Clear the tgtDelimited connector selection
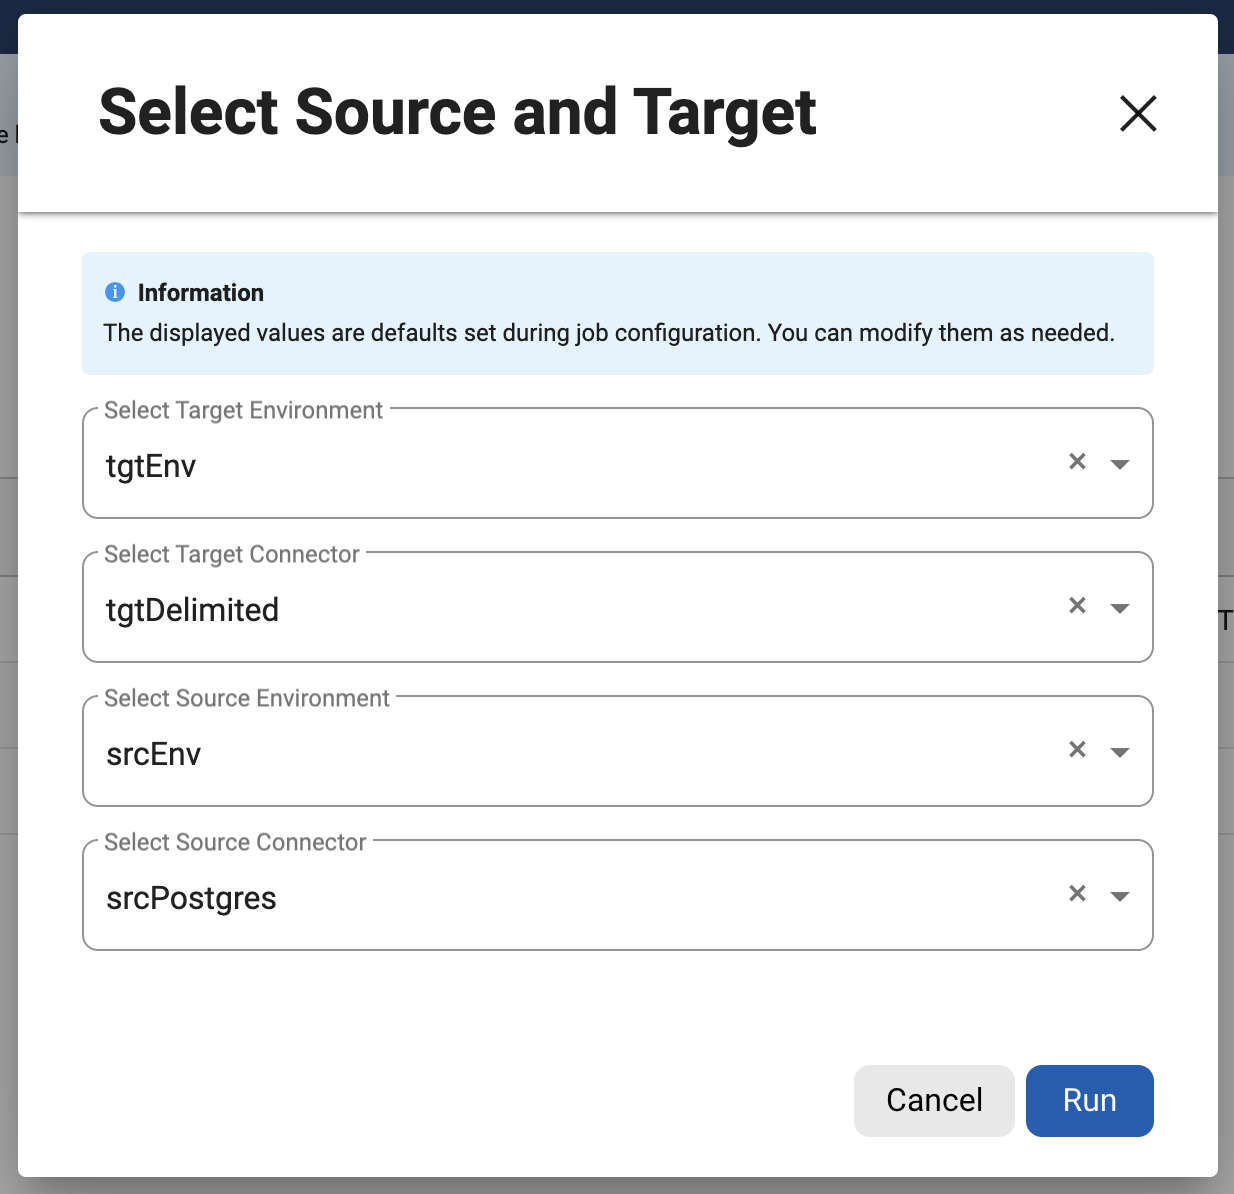 [1077, 605]
